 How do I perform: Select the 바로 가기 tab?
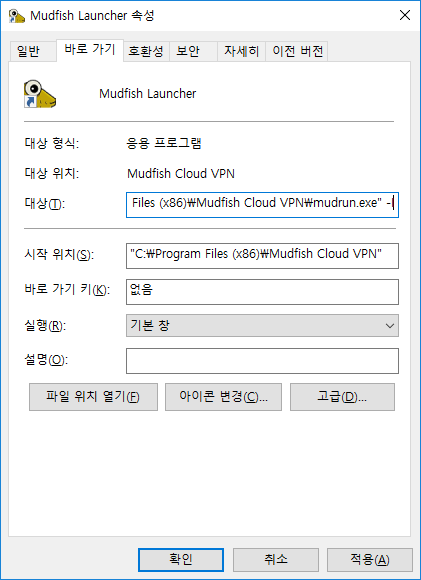point(90,50)
